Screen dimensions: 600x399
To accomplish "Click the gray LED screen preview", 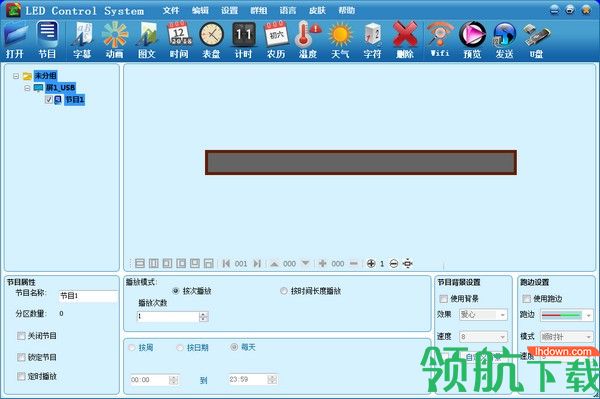I will click(x=361, y=163).
